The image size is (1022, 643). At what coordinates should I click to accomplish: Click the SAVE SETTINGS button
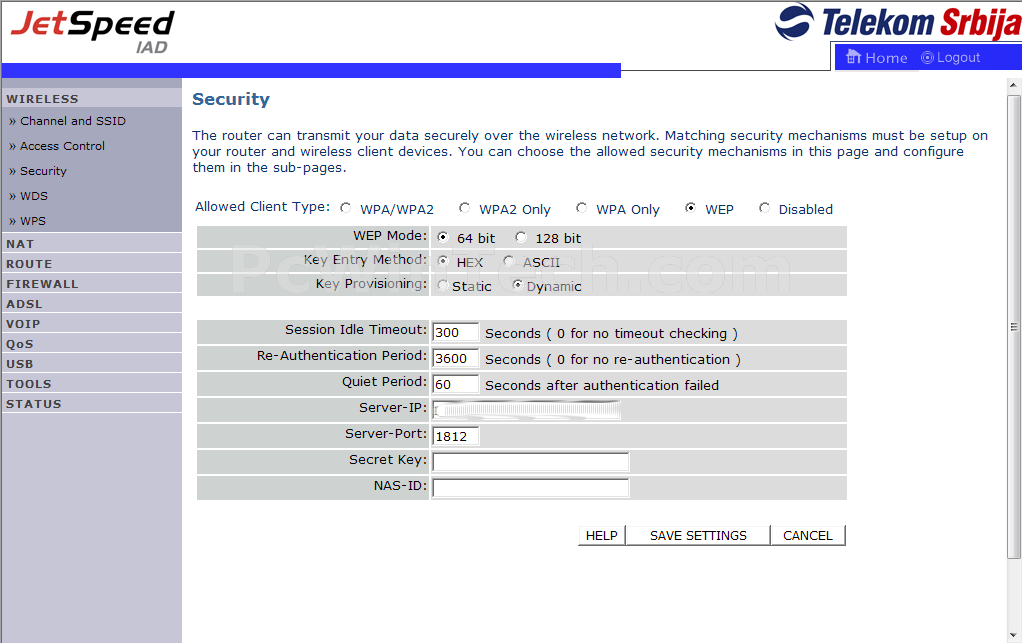[698, 536]
